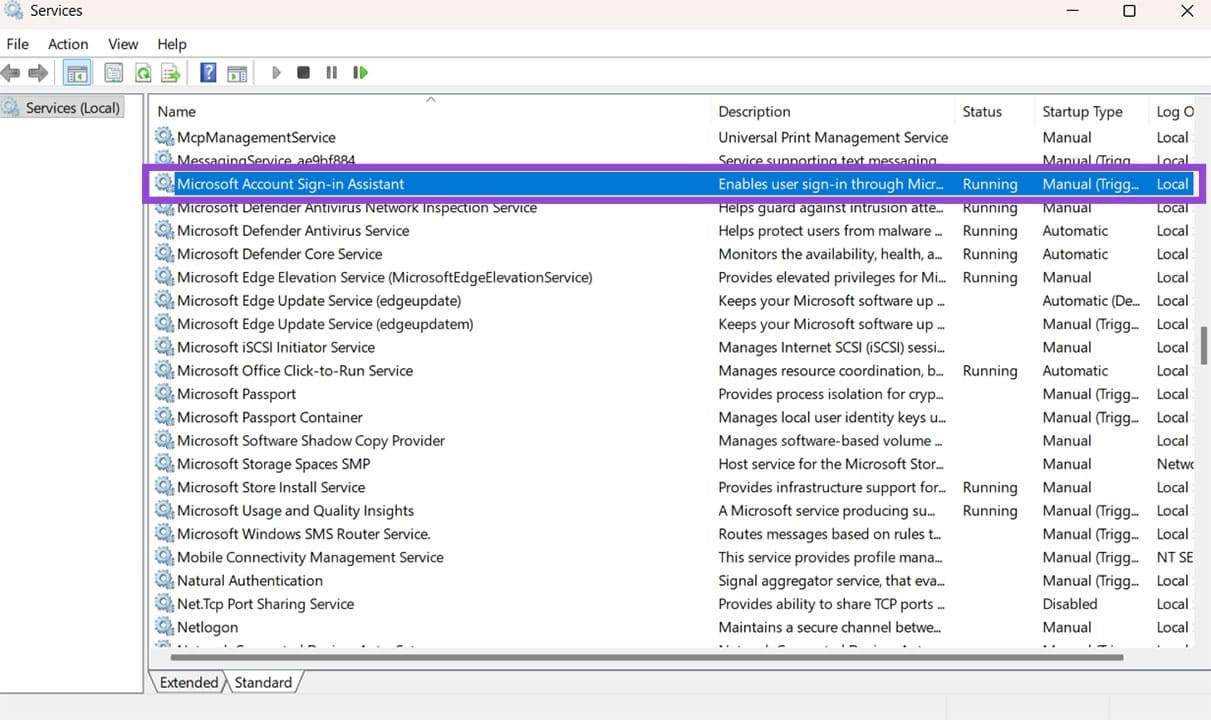The image size is (1211, 720).
Task: Switch to the Standard tab
Action: [262, 682]
